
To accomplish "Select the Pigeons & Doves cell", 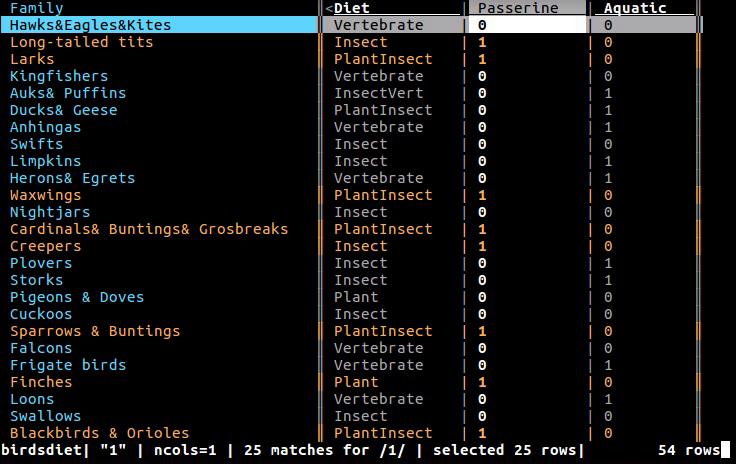I will click(77, 297).
